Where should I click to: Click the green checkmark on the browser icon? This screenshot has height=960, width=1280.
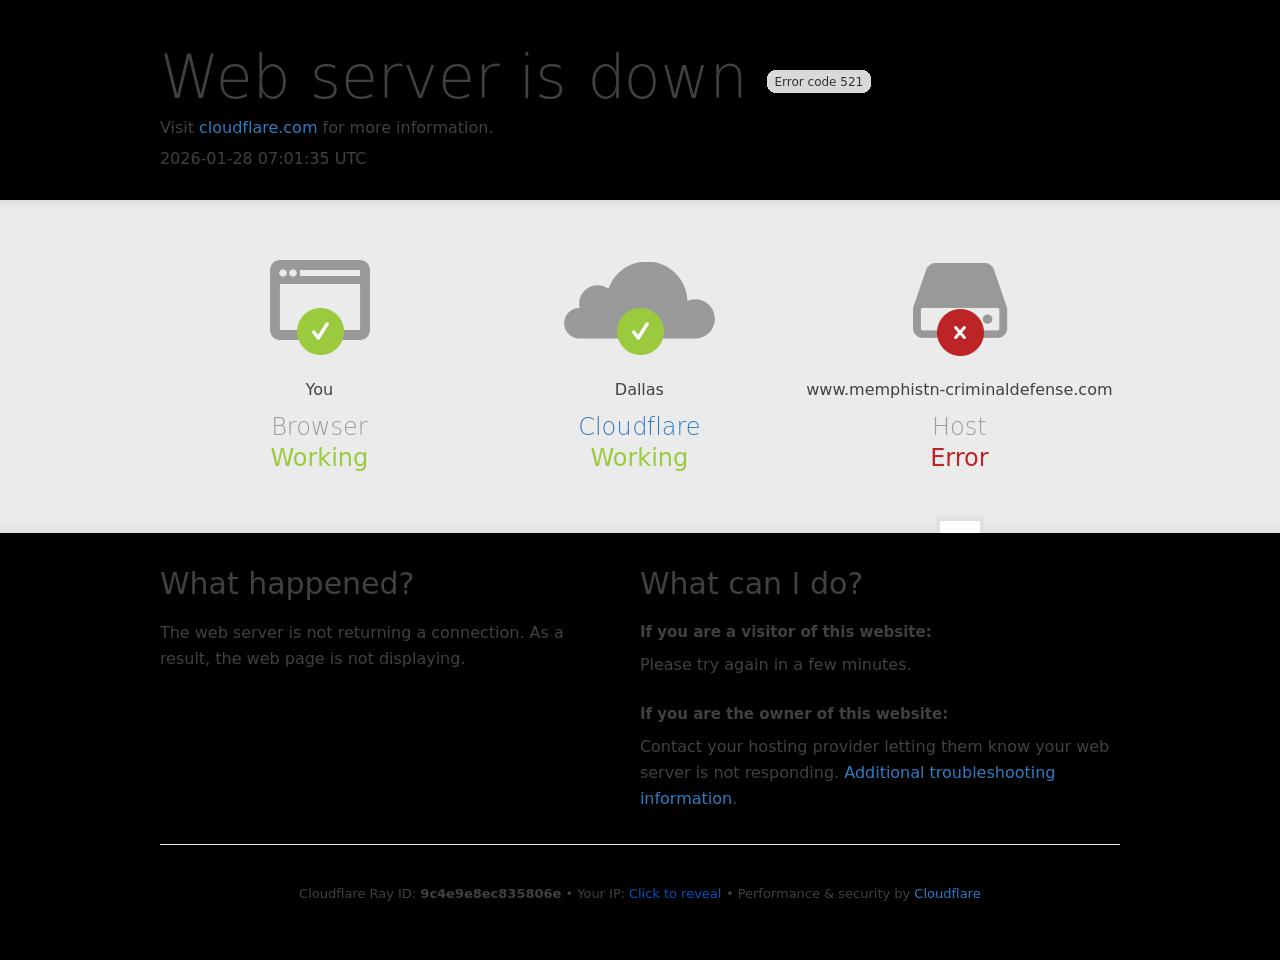click(320, 331)
